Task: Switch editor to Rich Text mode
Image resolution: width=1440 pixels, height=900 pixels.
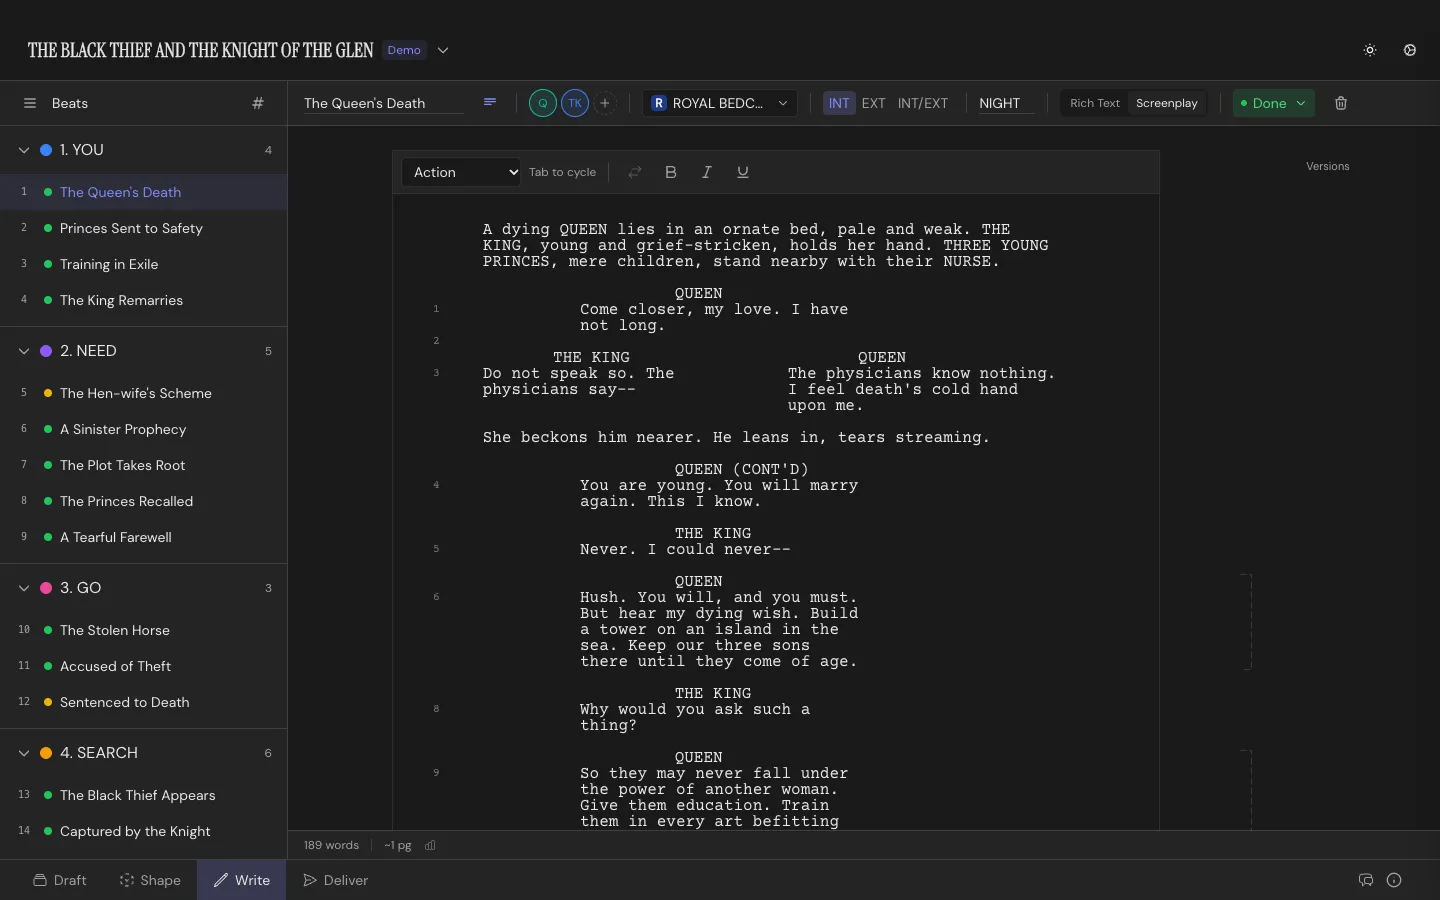Action: pos(1095,103)
